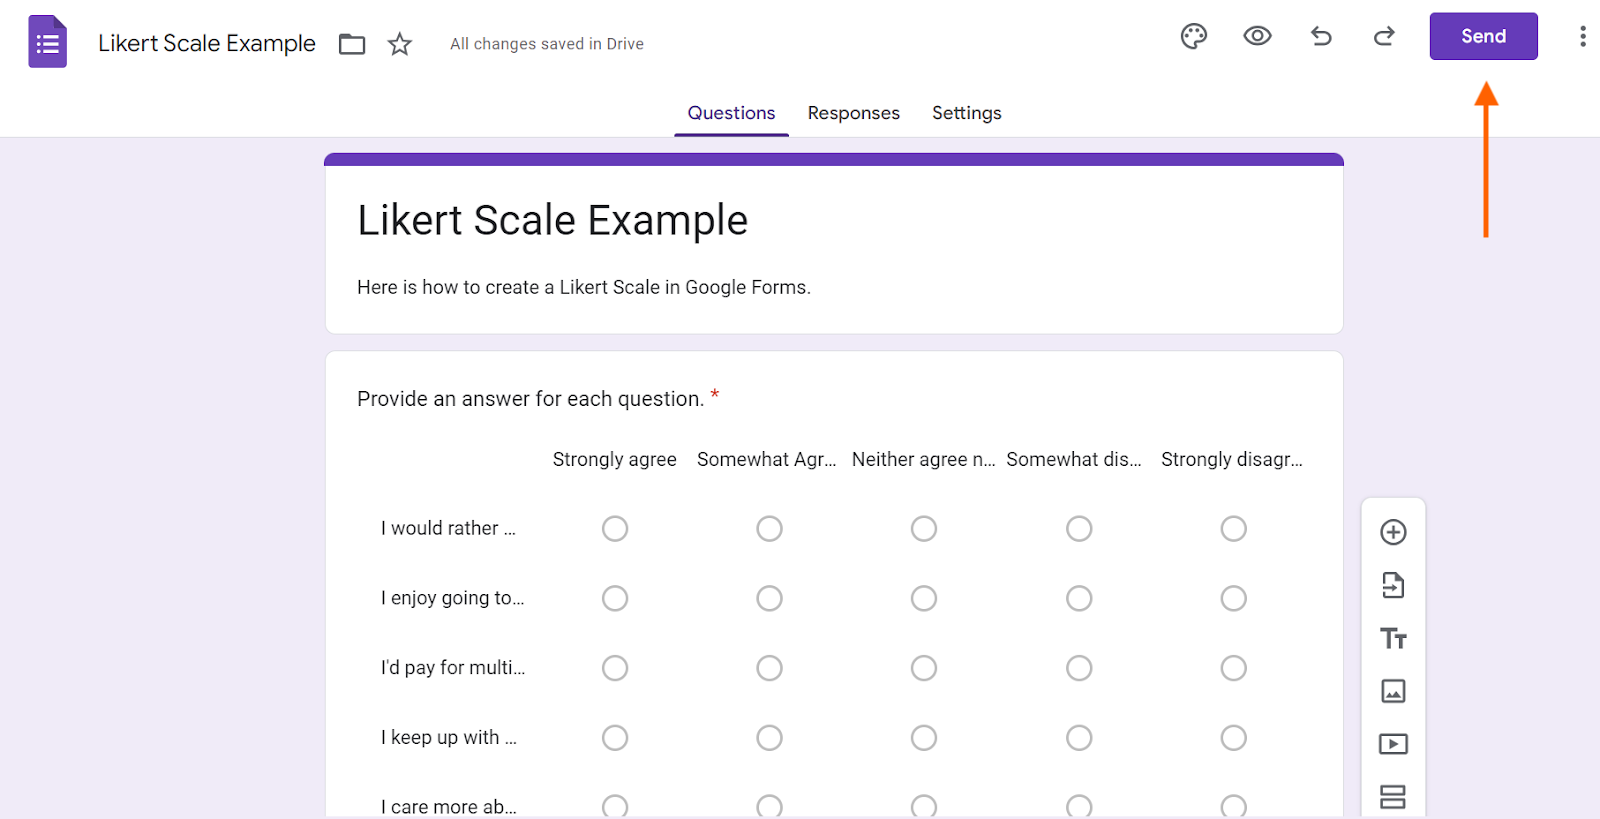1600x819 pixels.
Task: Add an image to form
Action: [x=1393, y=691]
